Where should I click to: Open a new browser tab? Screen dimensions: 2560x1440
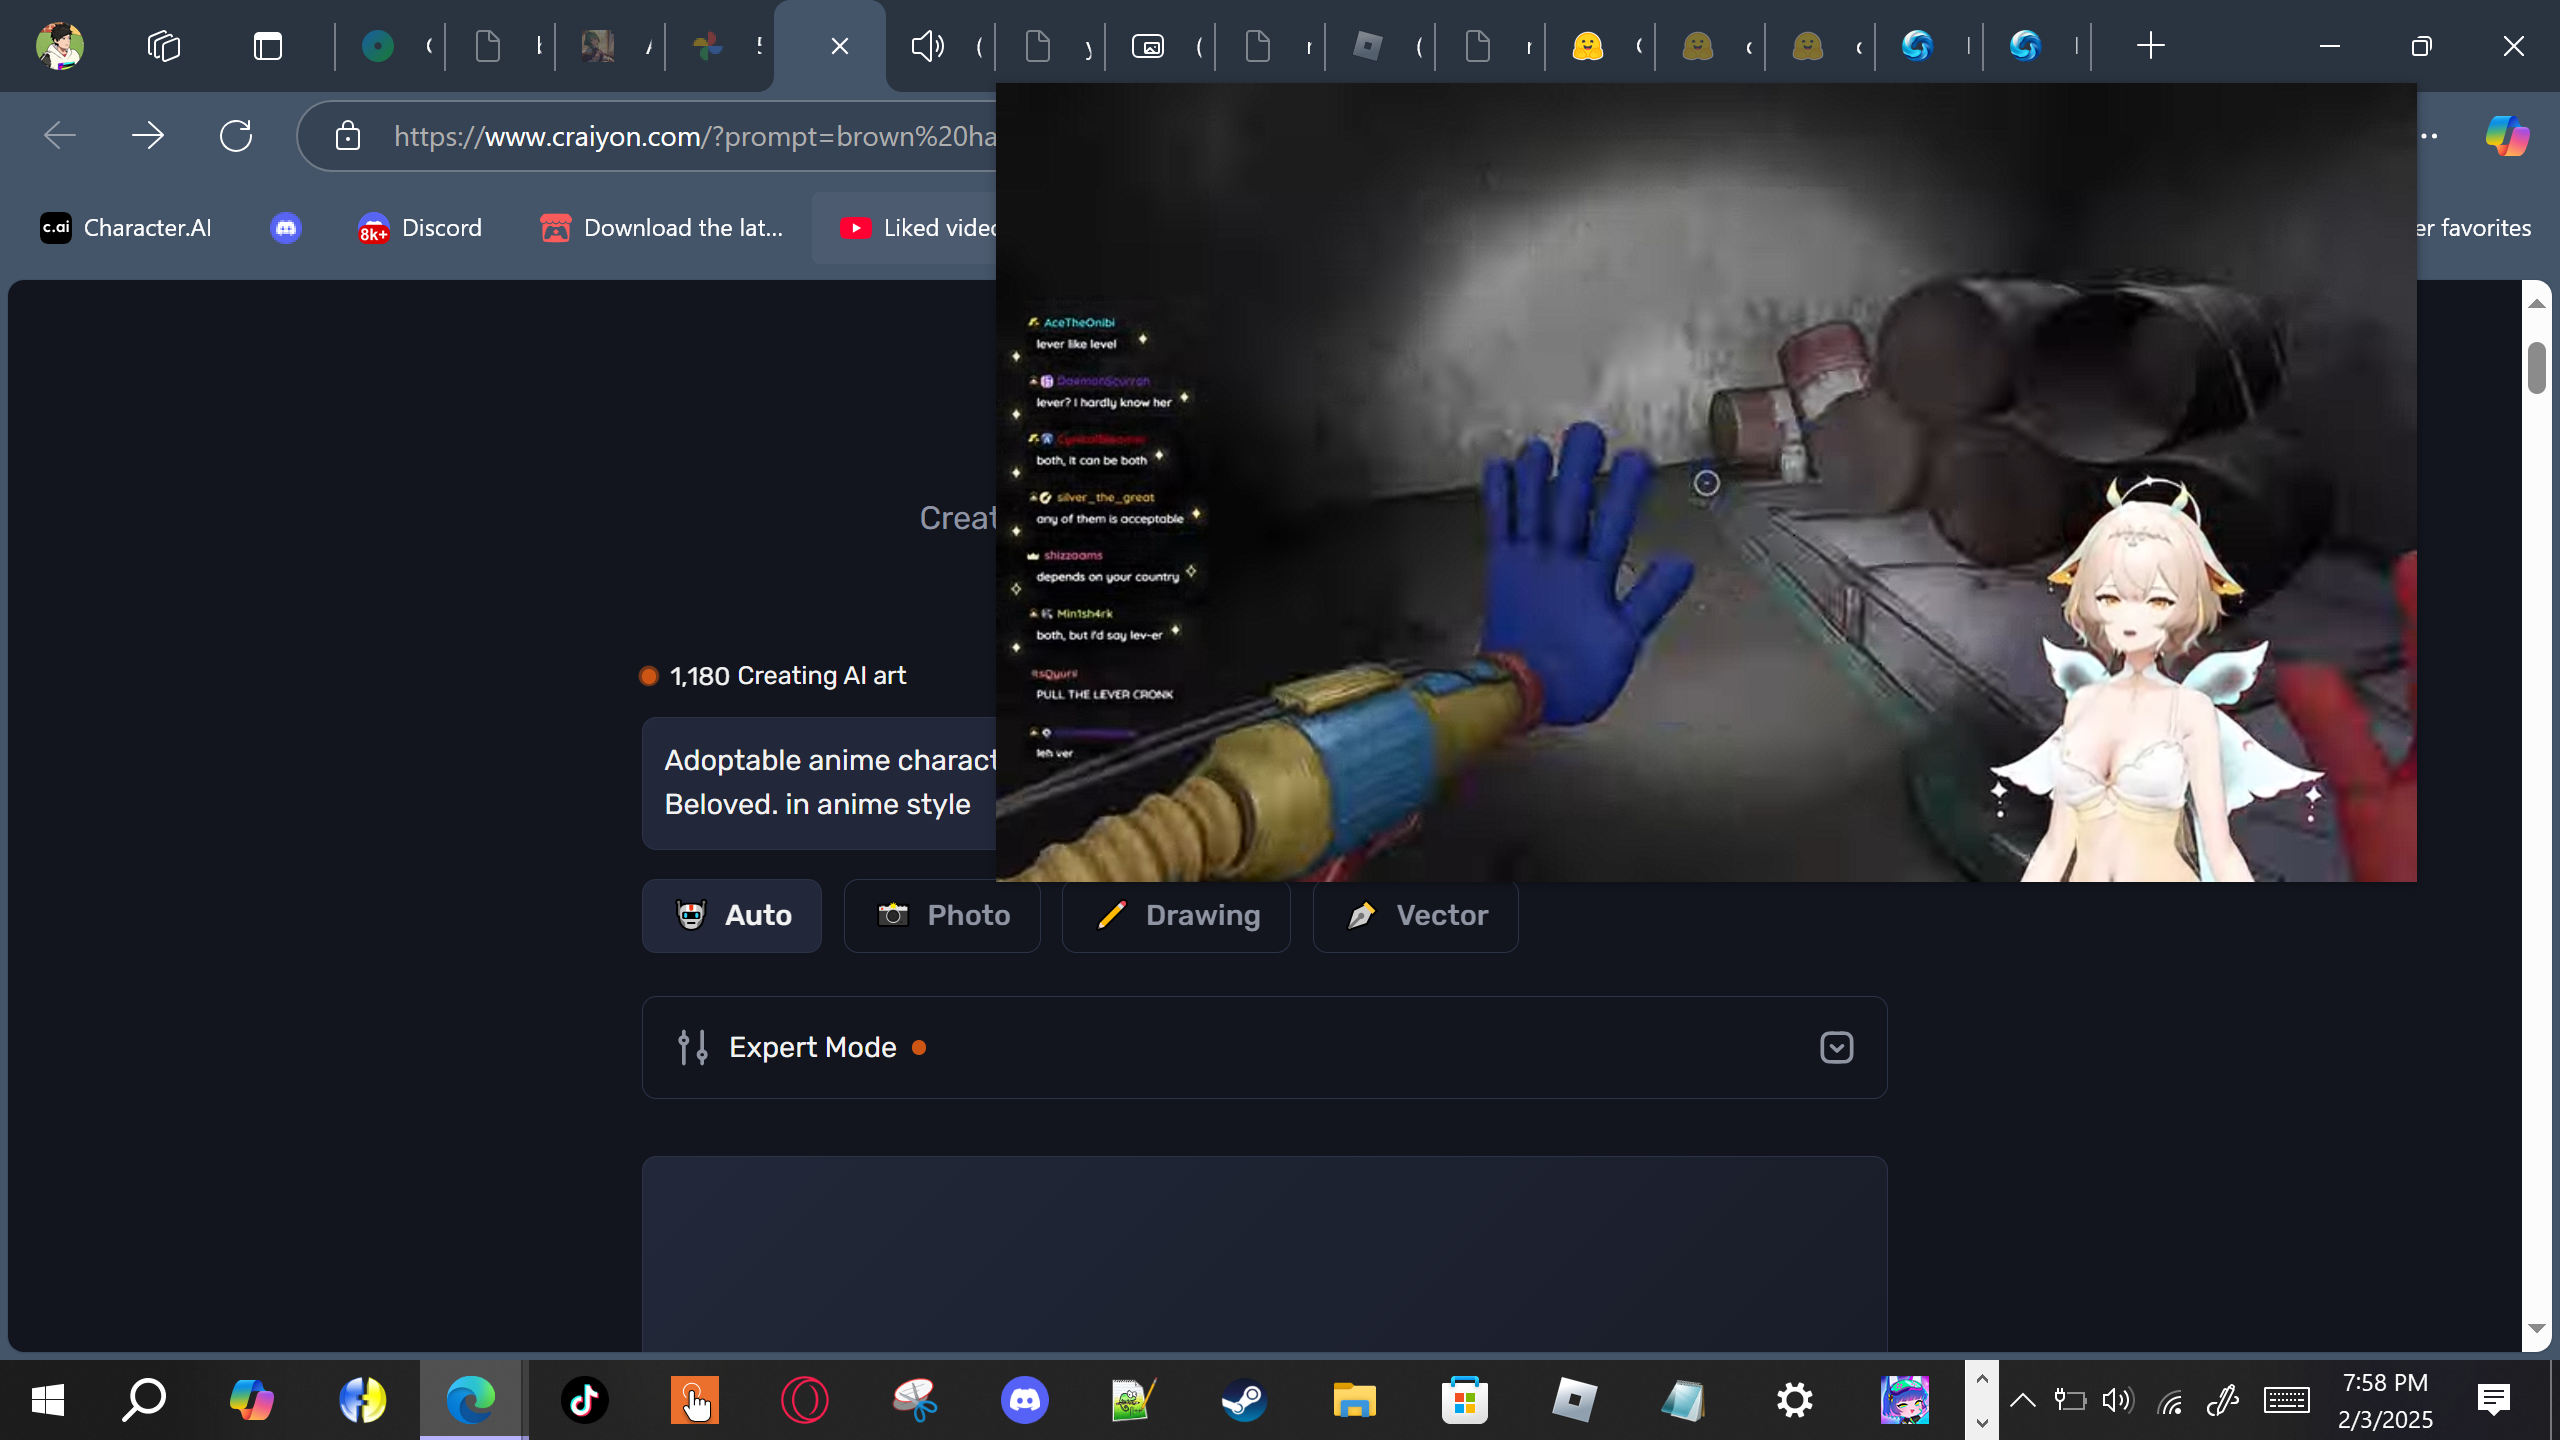pos(2150,46)
